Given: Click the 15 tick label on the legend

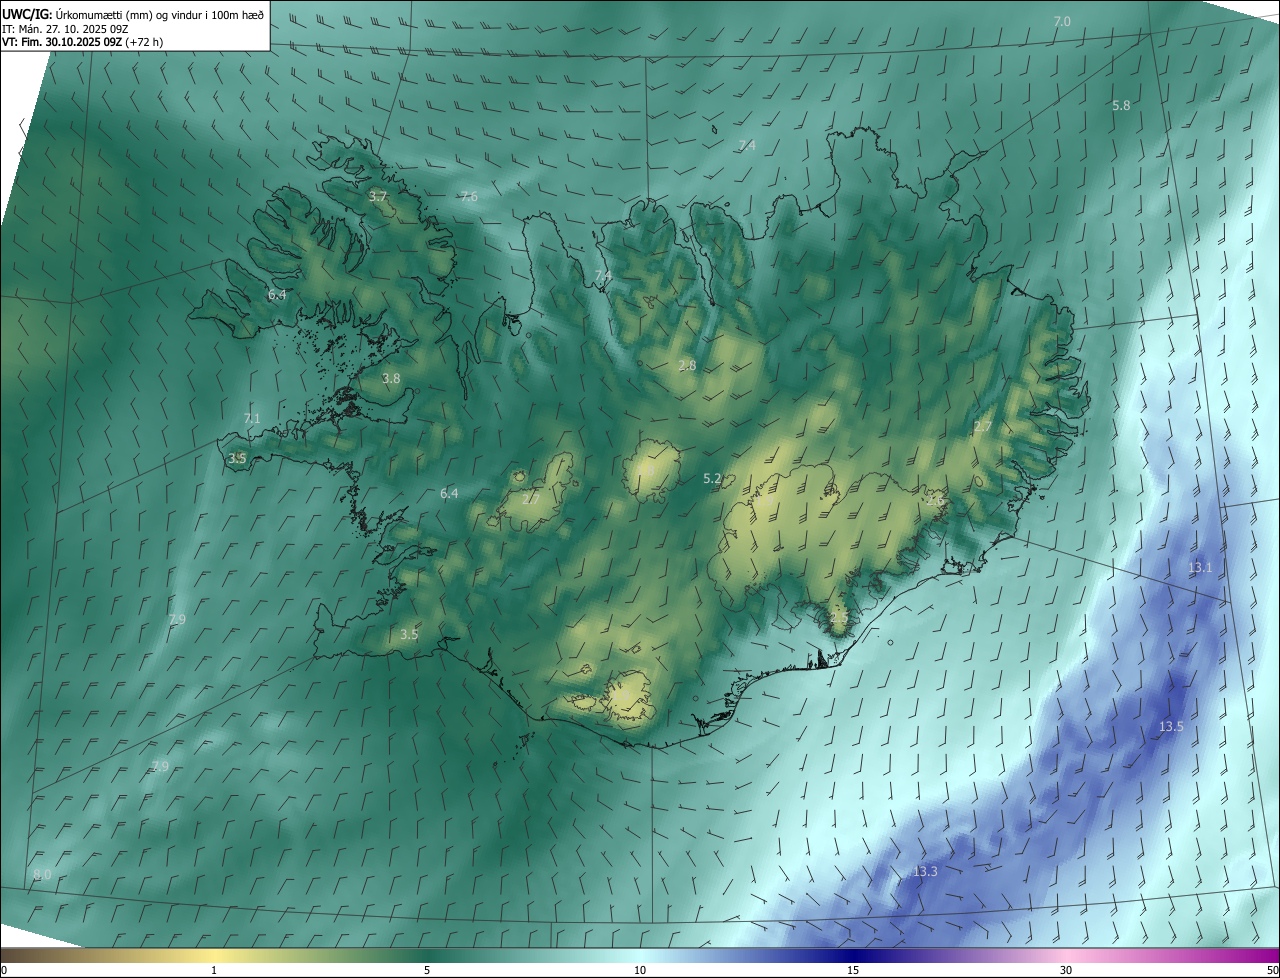Looking at the screenshot, I should coord(853,970).
